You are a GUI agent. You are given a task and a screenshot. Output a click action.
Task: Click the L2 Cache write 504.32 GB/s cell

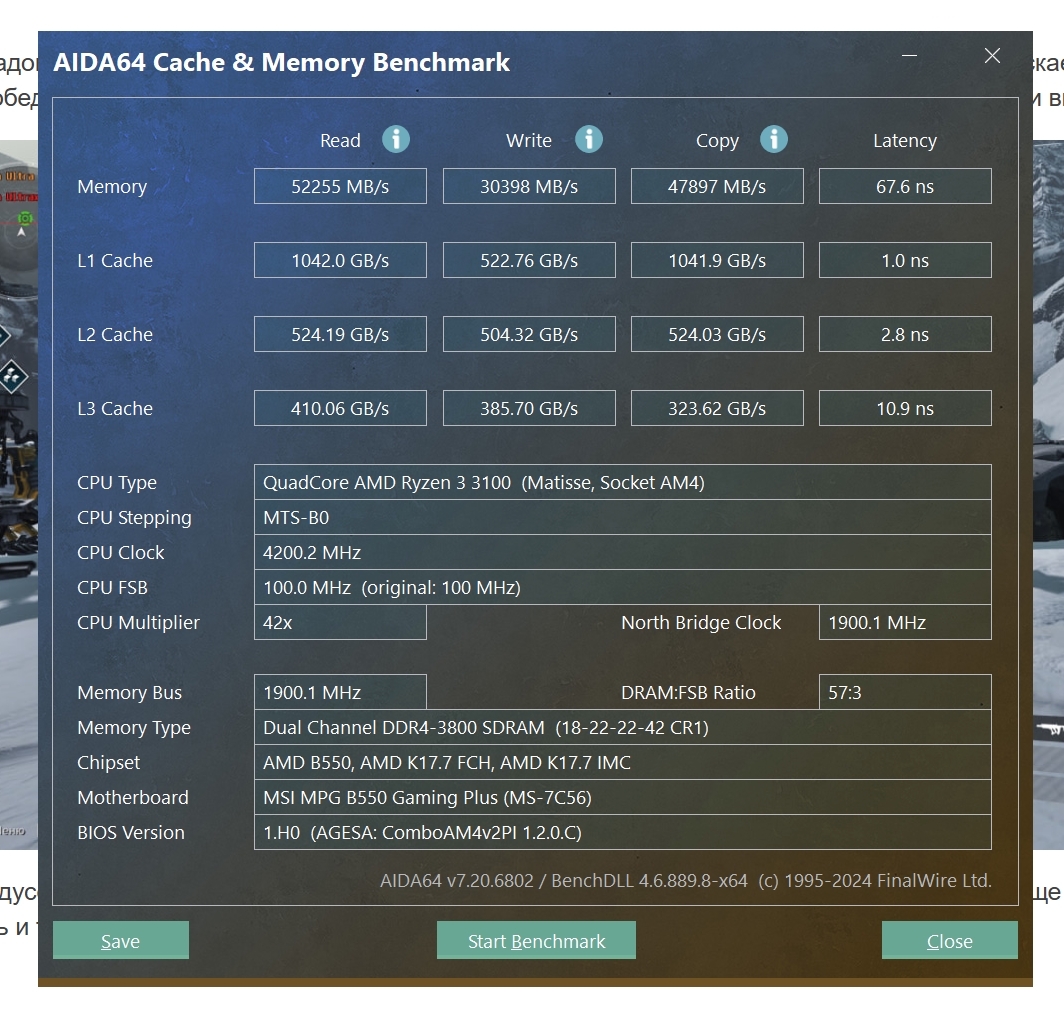point(529,334)
